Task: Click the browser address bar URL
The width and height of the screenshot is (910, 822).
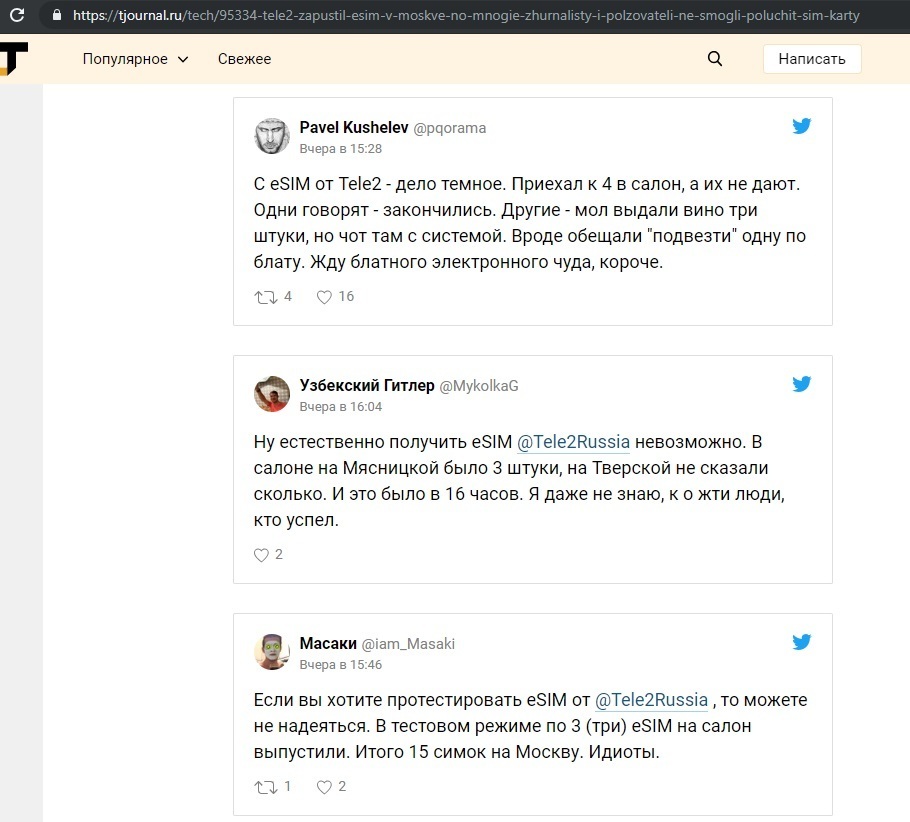Action: click(x=465, y=16)
